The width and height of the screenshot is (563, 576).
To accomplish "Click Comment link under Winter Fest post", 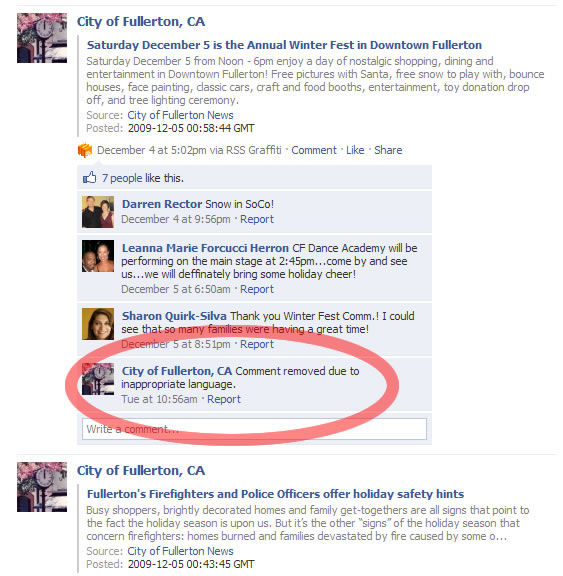I will [x=314, y=150].
